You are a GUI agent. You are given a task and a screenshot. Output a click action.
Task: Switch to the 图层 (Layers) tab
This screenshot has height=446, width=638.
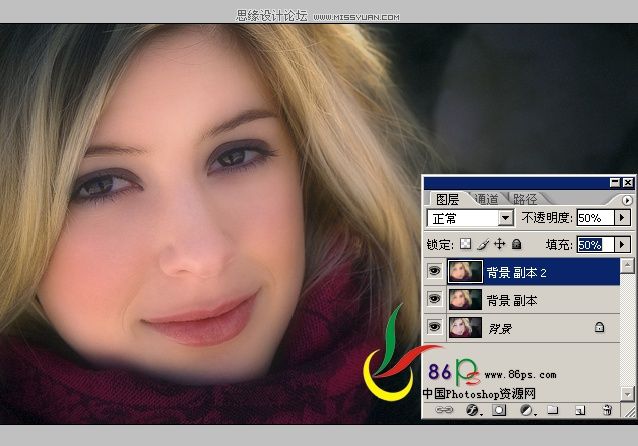(x=447, y=199)
